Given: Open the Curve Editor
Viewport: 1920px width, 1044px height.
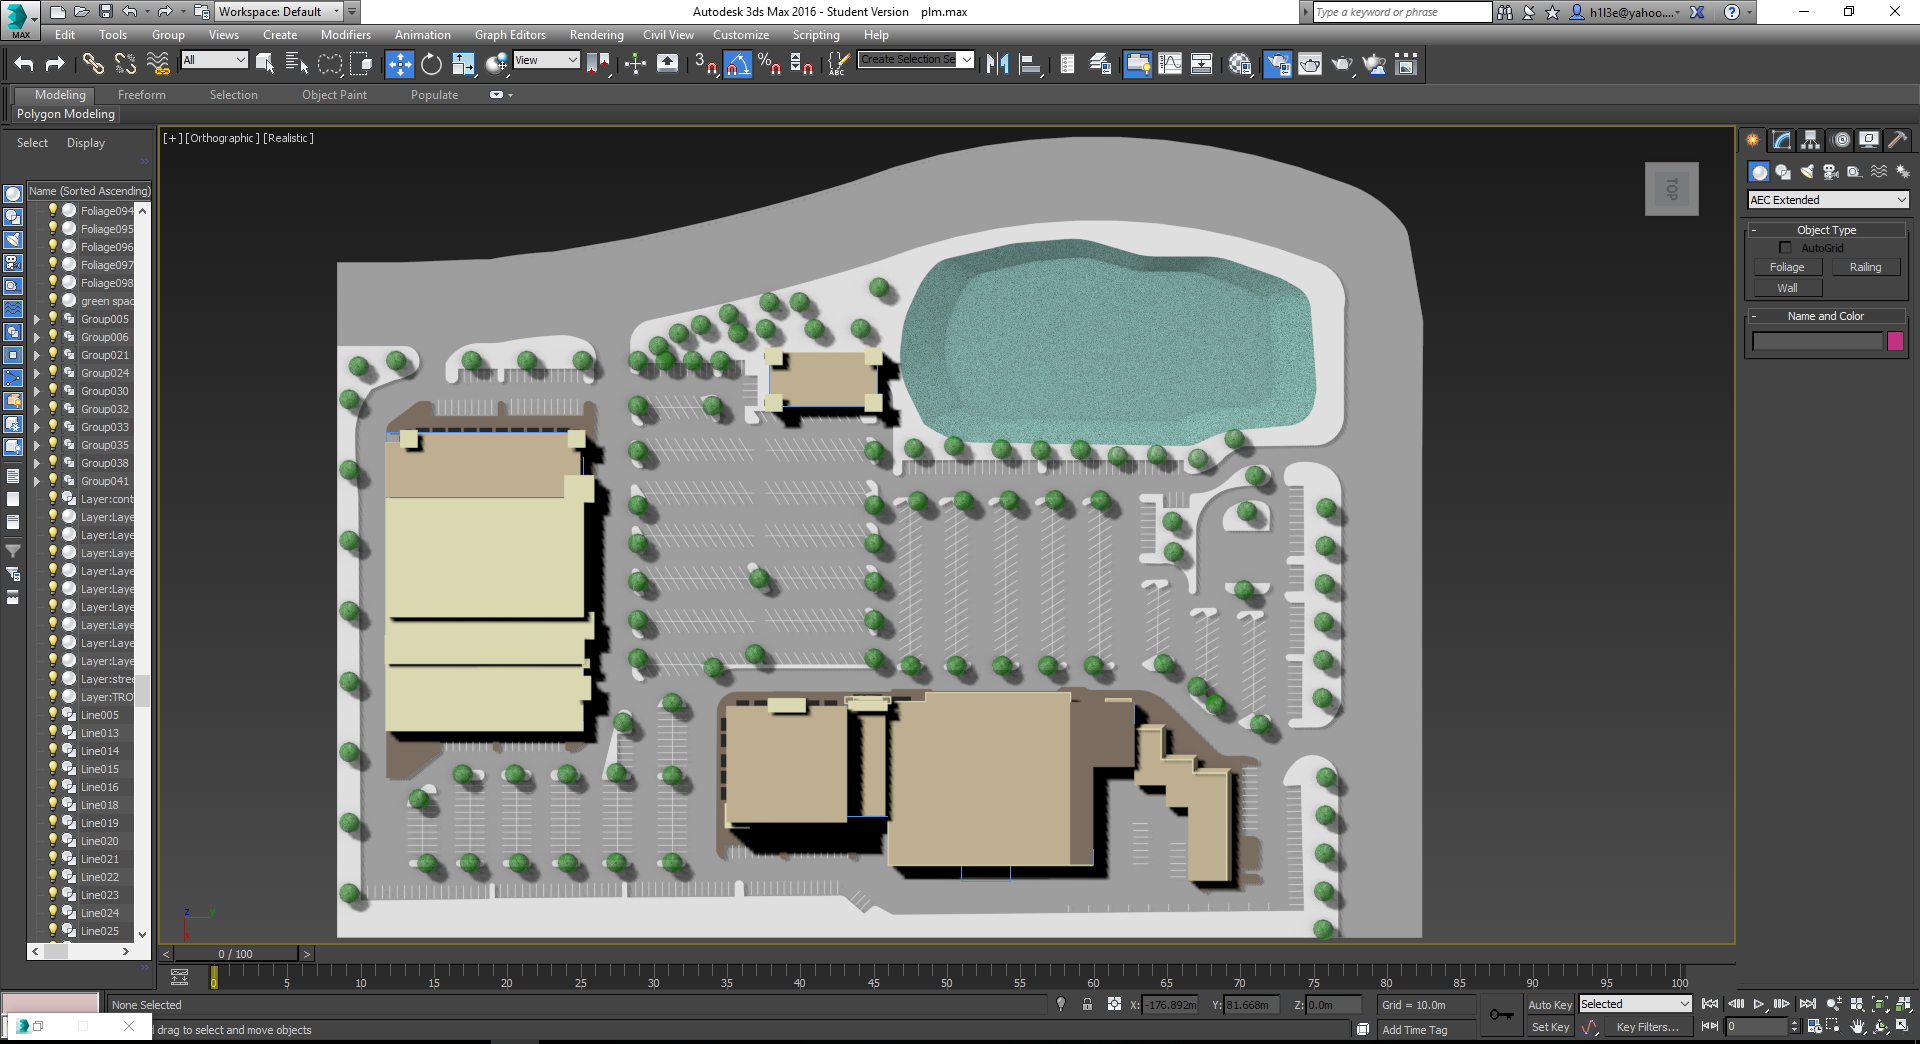Looking at the screenshot, I should click(x=1170, y=64).
